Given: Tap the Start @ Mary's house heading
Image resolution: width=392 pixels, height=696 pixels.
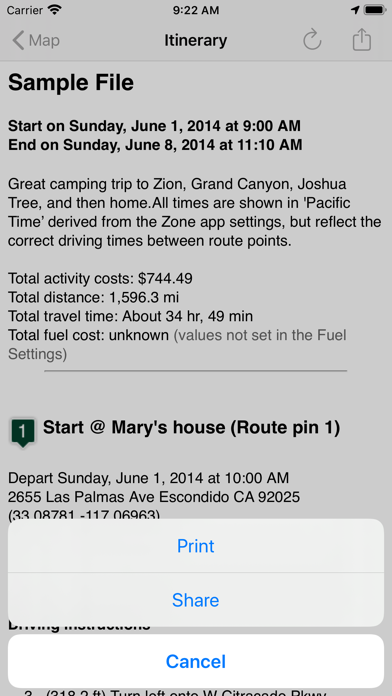Looking at the screenshot, I should click(192, 427).
